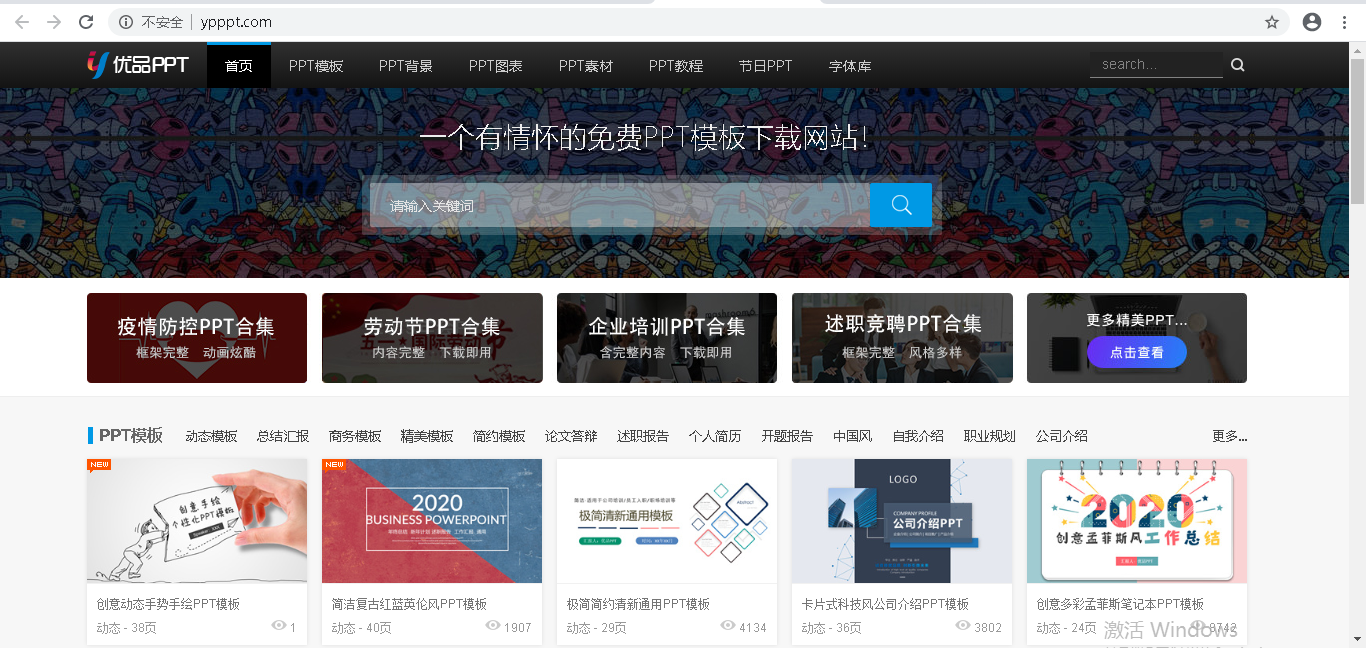Click the 请输入关键词 search input field

(600, 204)
